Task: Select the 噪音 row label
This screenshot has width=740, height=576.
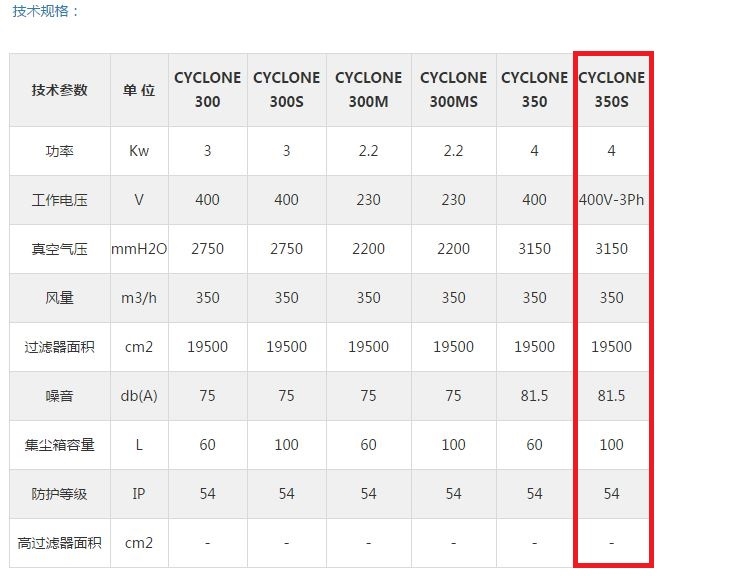Action: point(59,396)
